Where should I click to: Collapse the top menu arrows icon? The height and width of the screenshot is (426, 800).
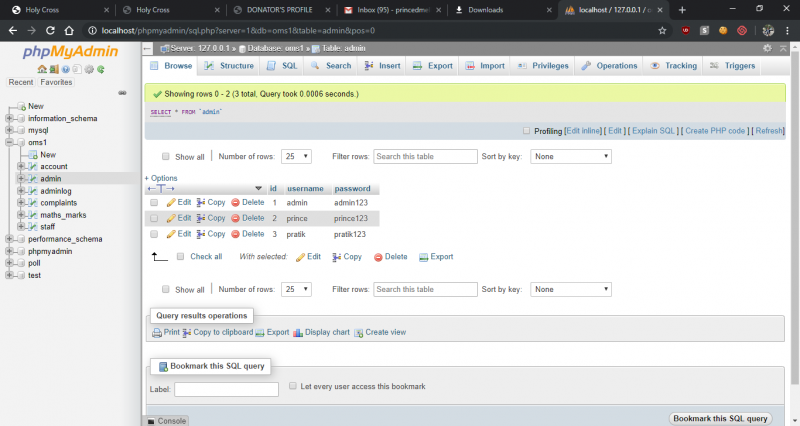click(783, 48)
